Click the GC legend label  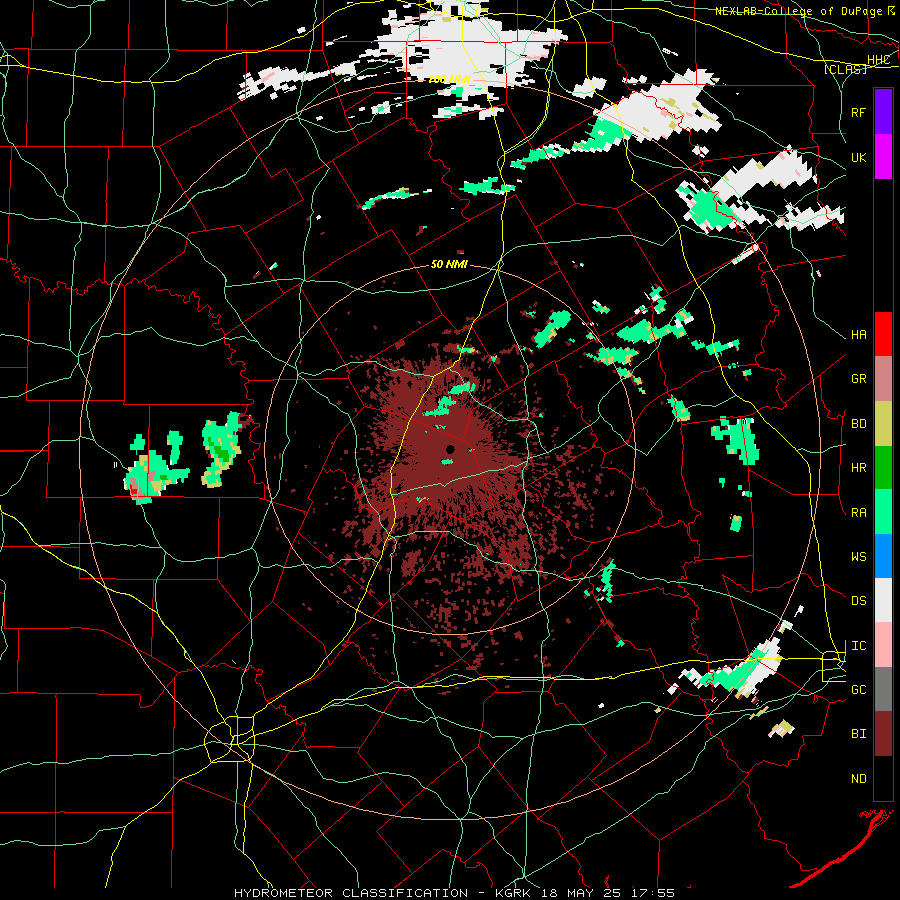pos(858,690)
